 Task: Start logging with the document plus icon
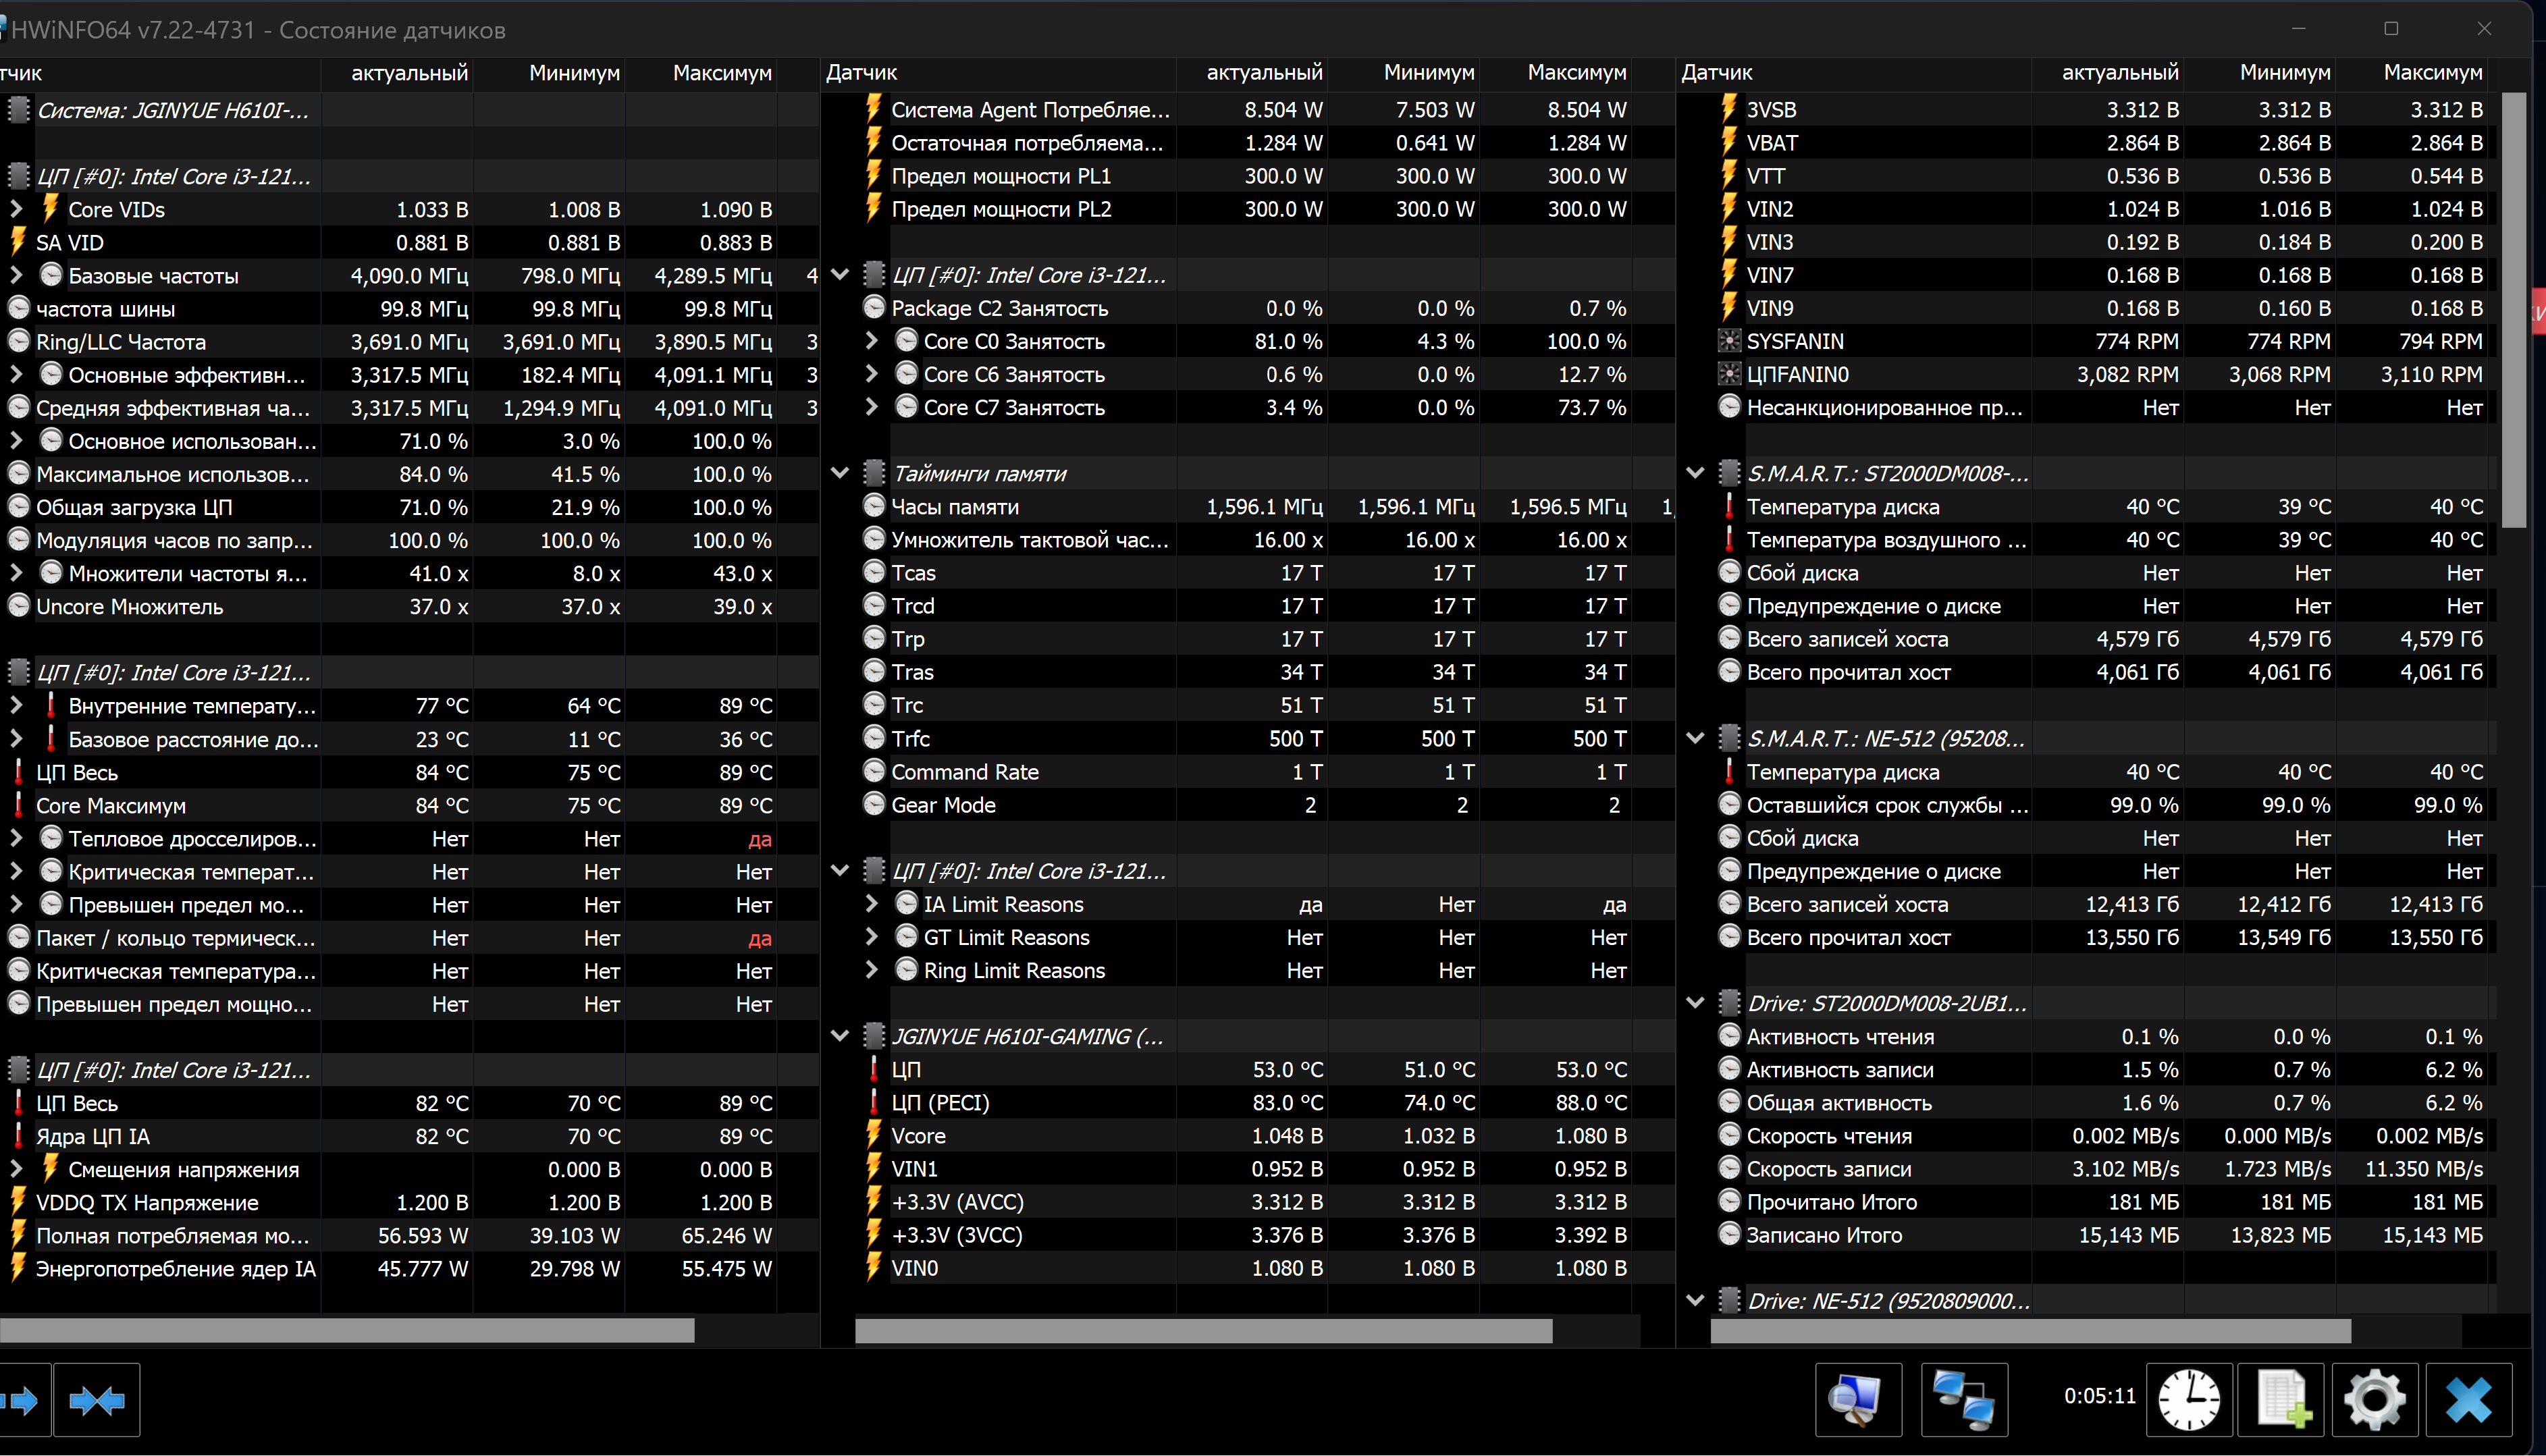(2282, 1400)
